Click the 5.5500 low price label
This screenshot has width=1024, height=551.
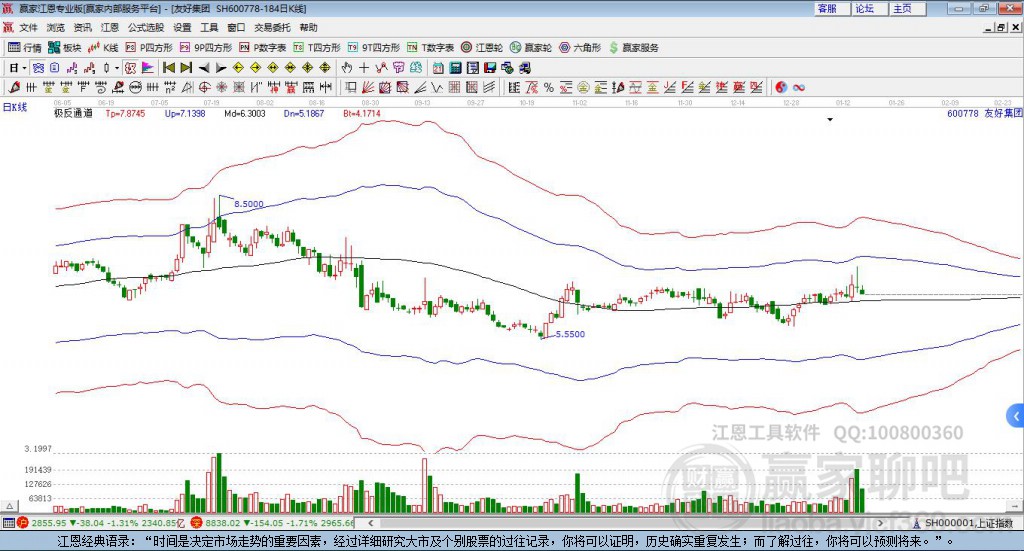pyautogui.click(x=570, y=334)
